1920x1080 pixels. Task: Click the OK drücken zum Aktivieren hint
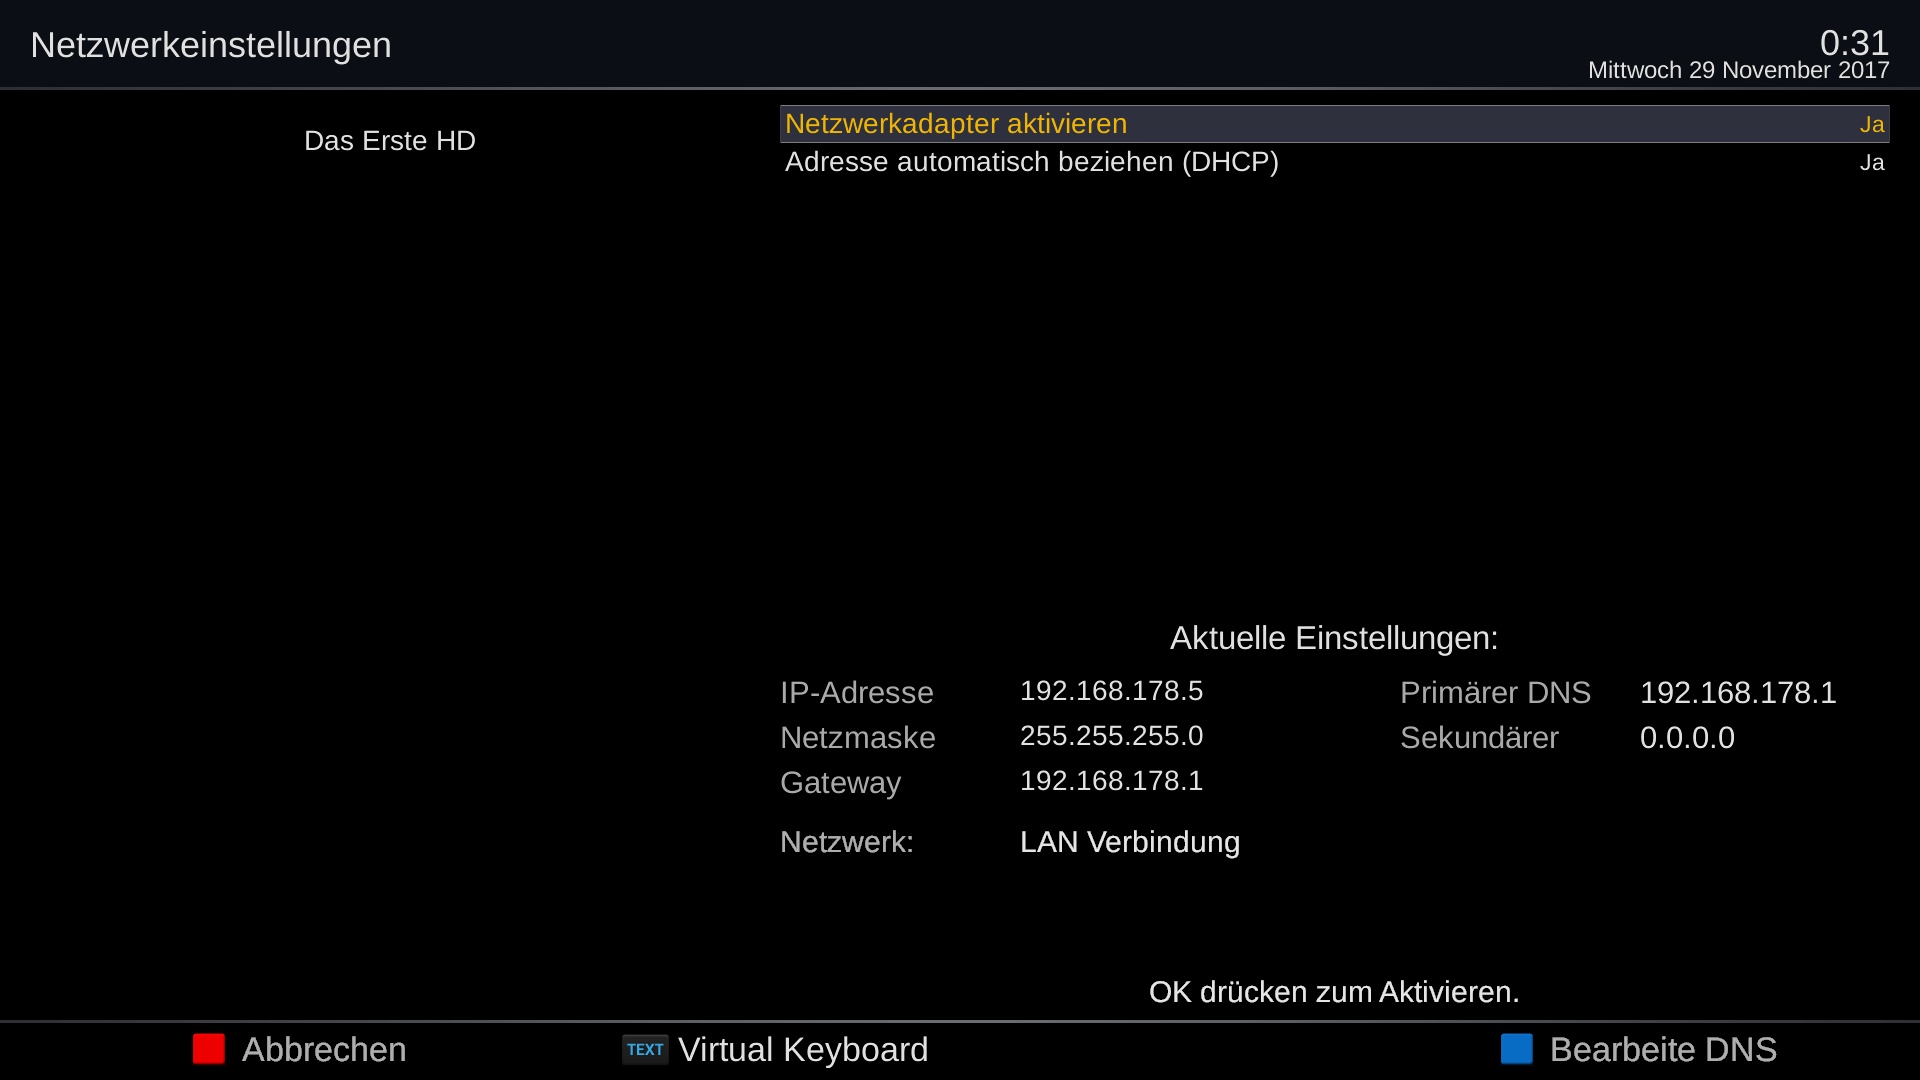1334,992
